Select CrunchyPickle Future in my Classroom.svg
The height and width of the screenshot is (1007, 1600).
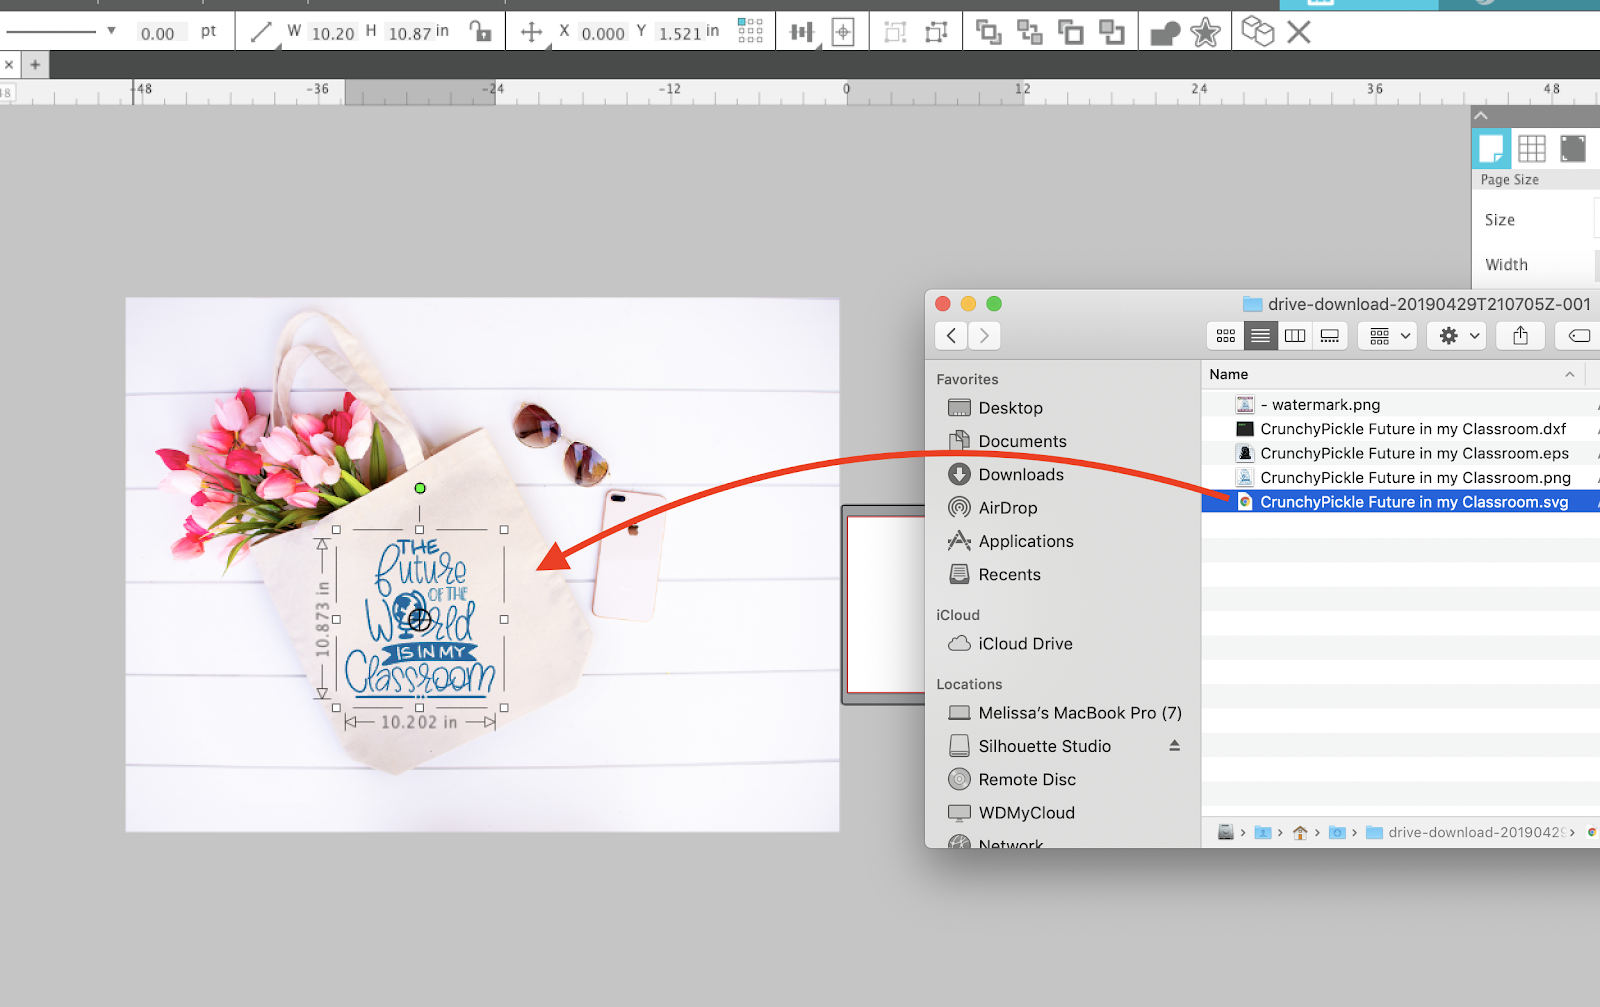(1400, 502)
